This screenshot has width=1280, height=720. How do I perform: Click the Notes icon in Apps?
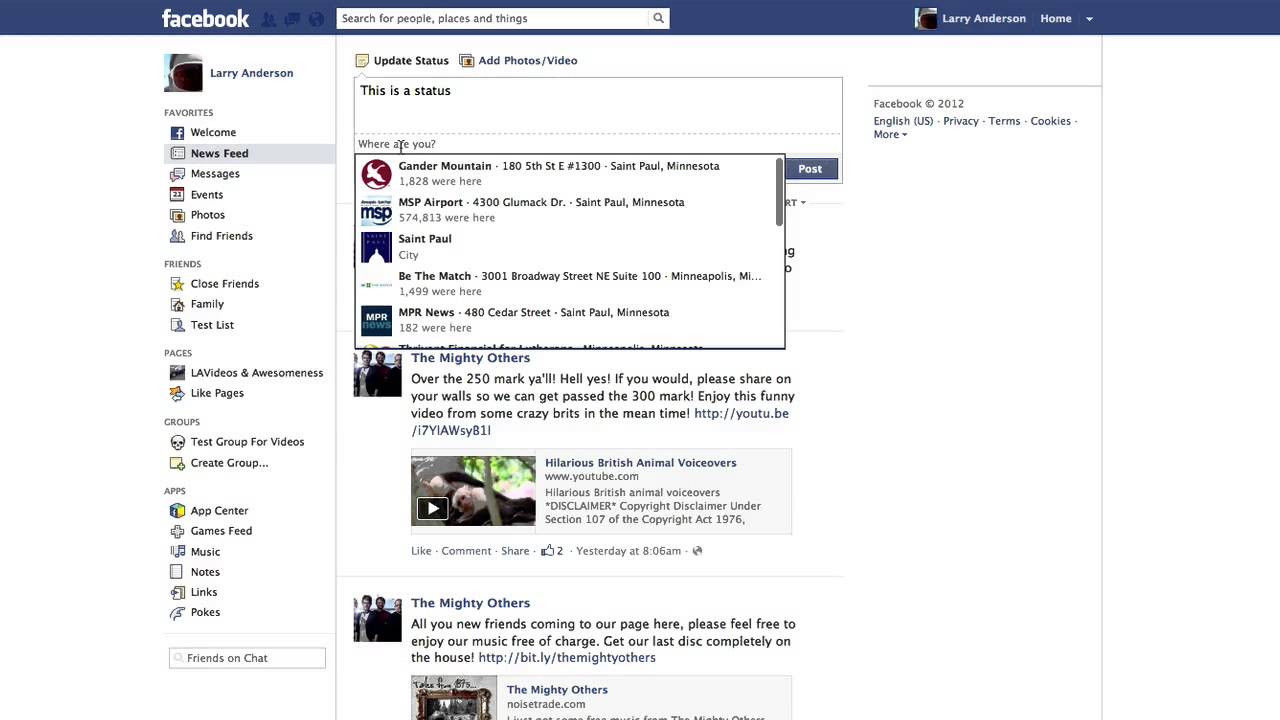(x=177, y=572)
